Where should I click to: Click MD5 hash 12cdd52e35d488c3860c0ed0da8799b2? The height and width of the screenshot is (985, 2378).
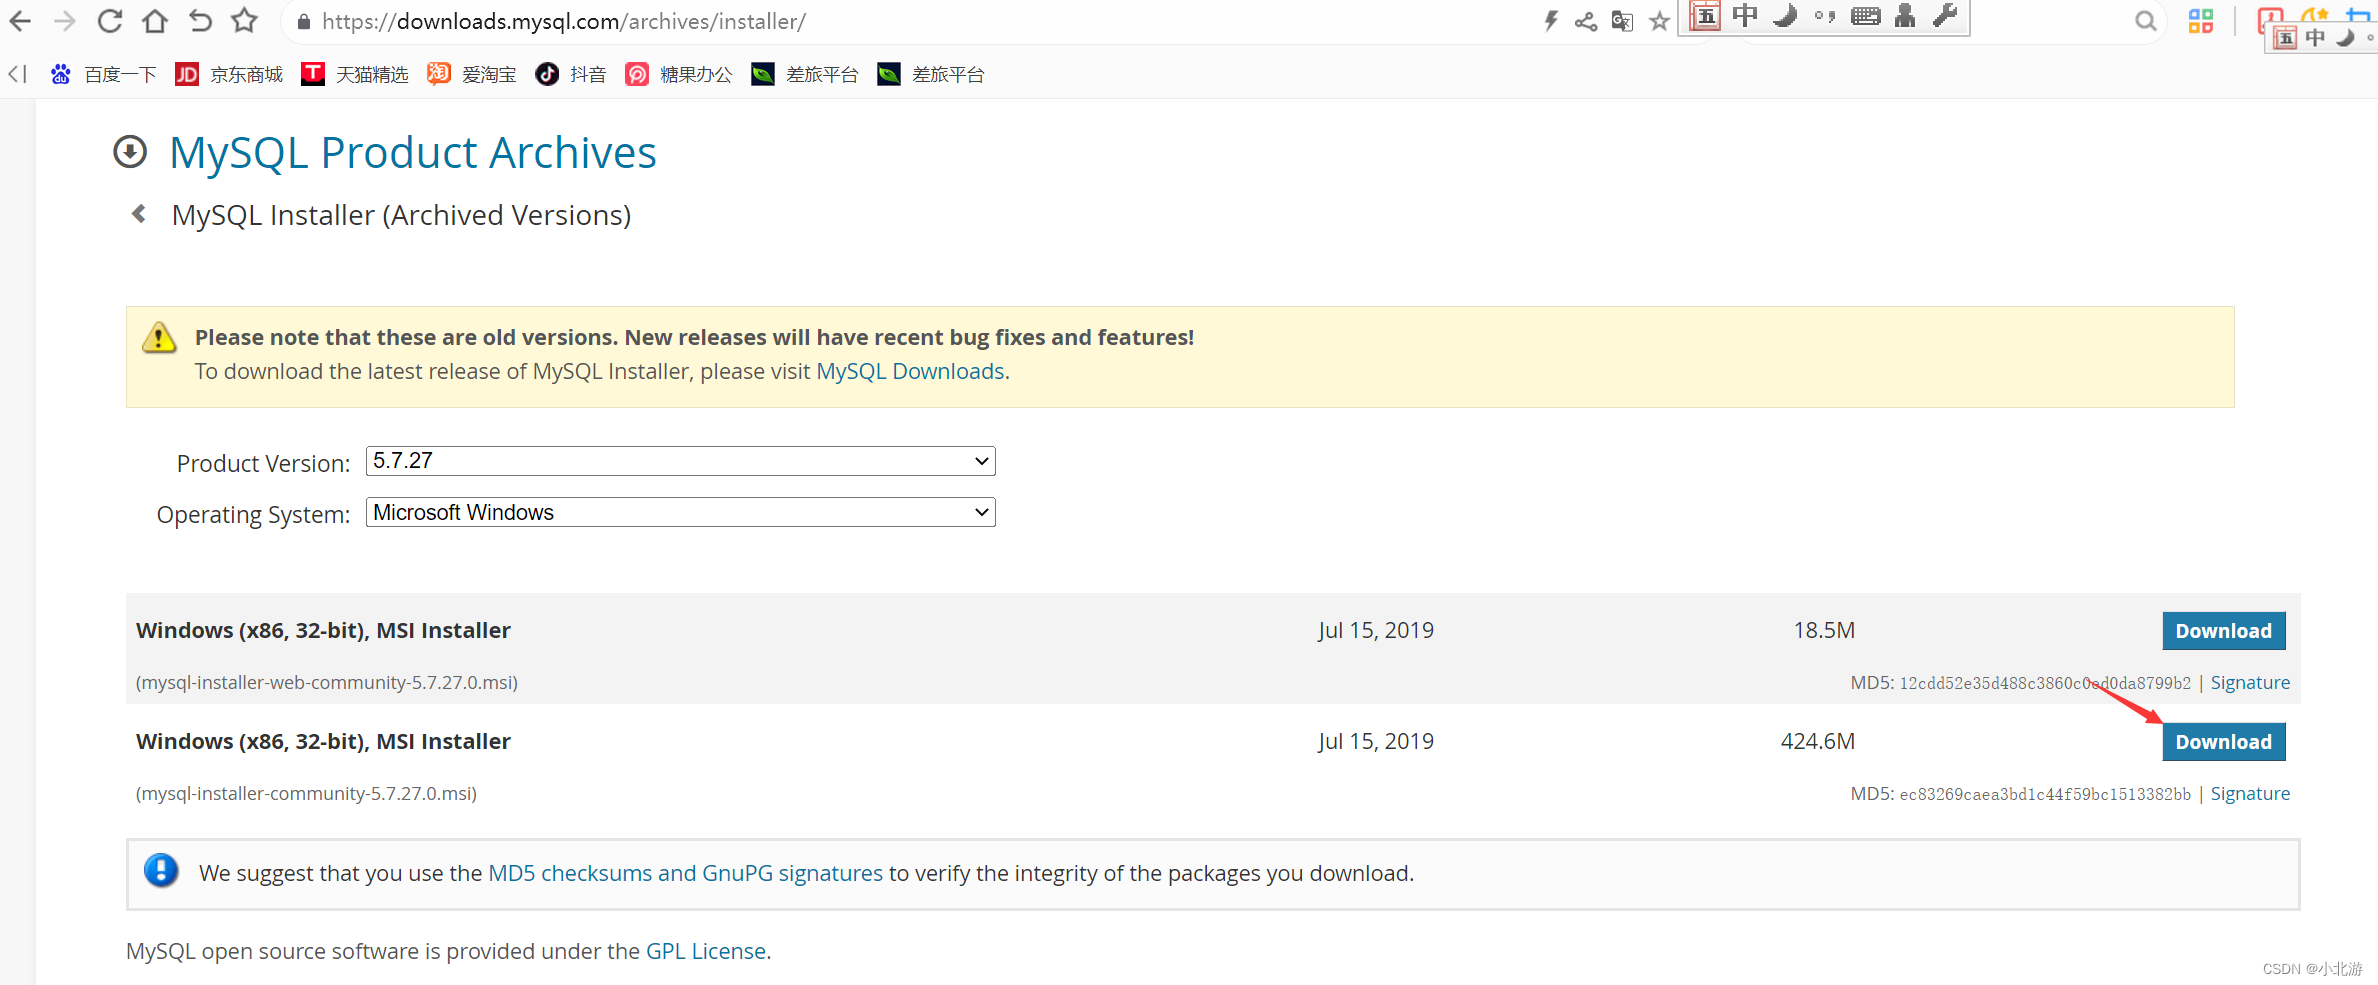click(2045, 683)
